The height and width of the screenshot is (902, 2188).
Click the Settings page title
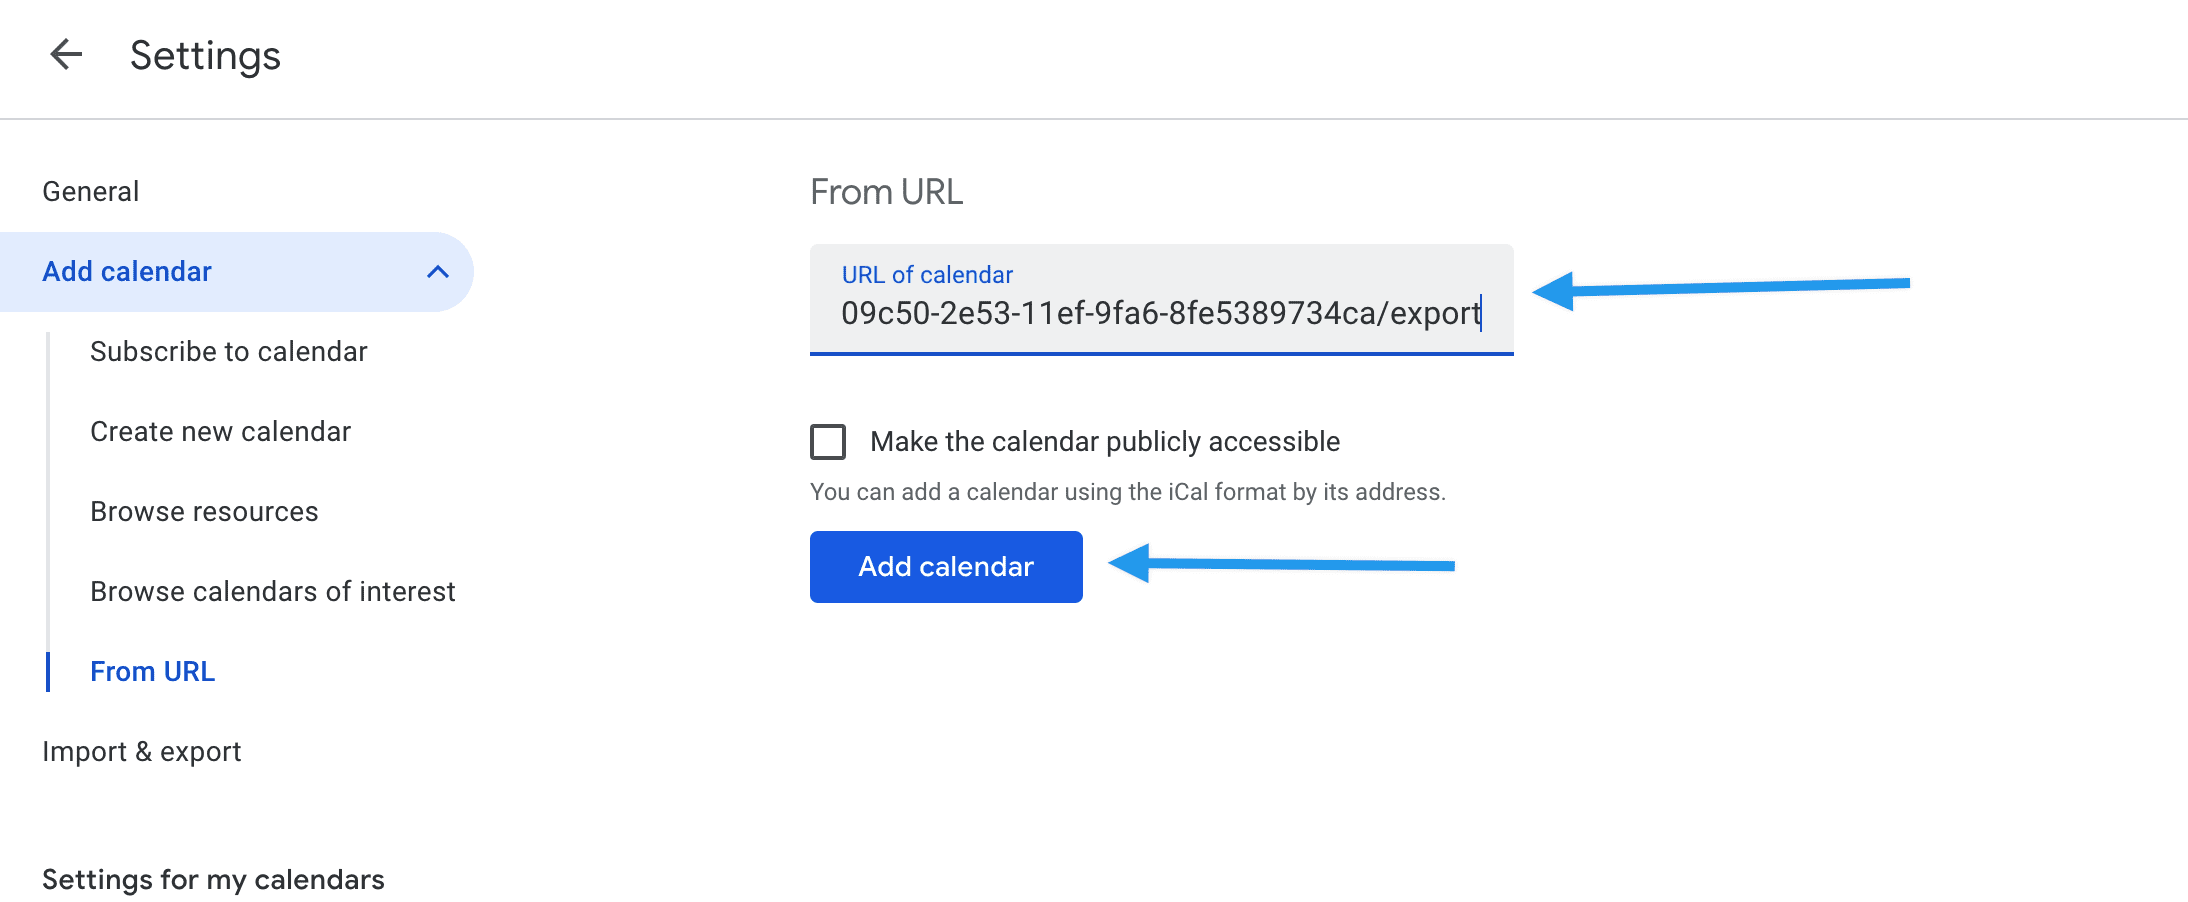[x=205, y=56]
